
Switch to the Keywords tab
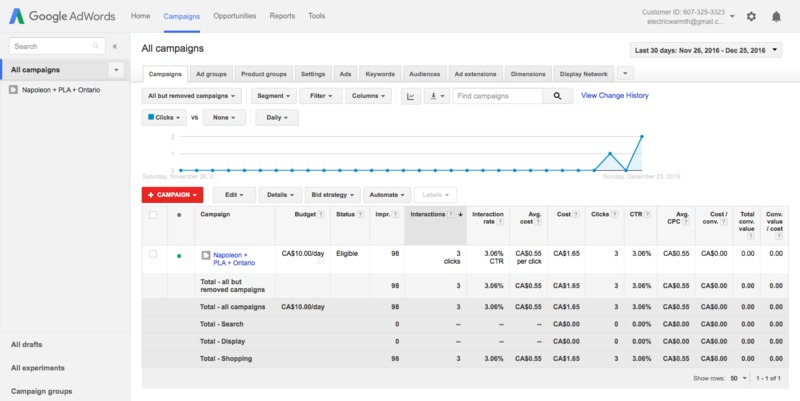click(x=380, y=74)
